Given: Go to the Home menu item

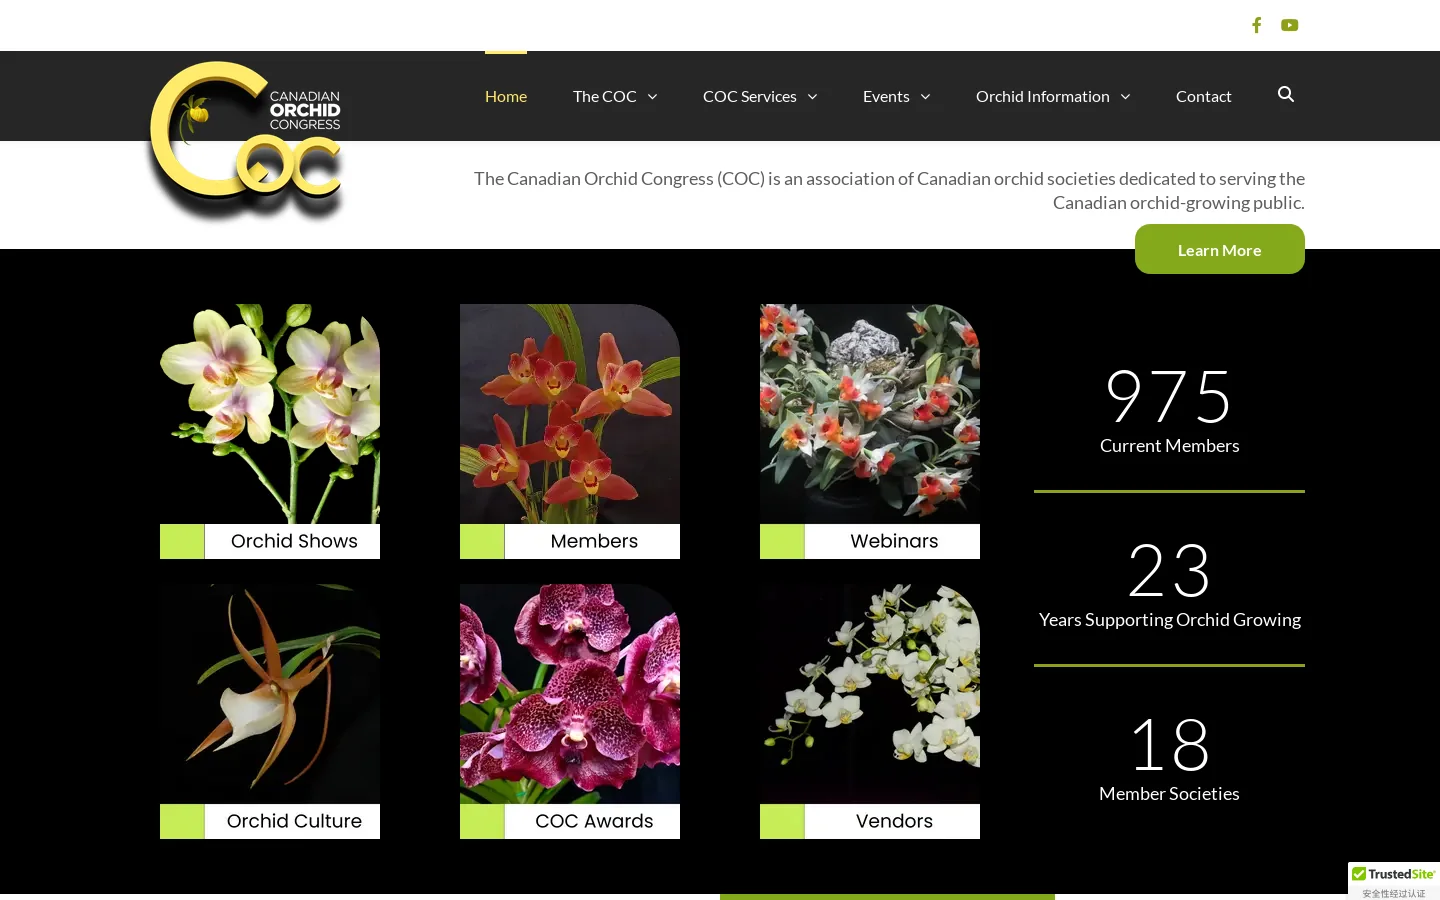Looking at the screenshot, I should [x=506, y=96].
